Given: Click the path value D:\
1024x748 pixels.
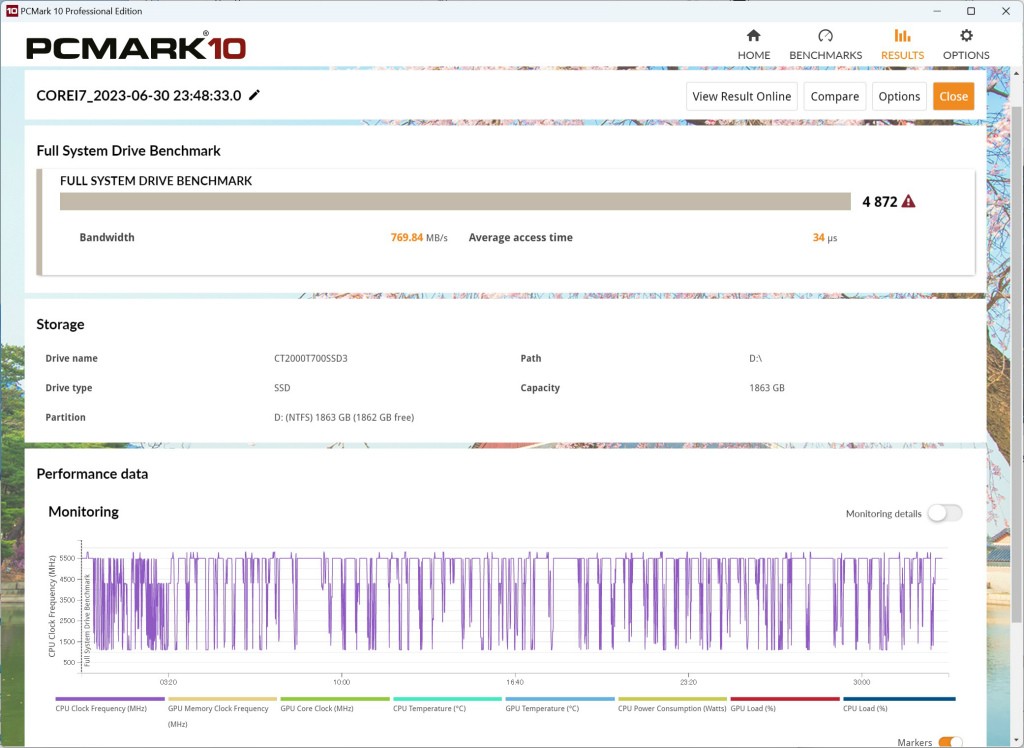Looking at the screenshot, I should (756, 358).
